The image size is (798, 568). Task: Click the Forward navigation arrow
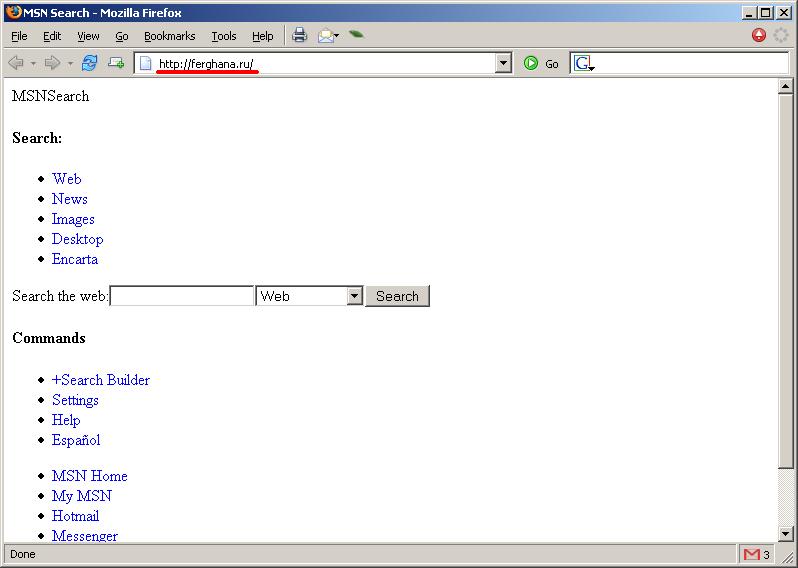(52, 63)
